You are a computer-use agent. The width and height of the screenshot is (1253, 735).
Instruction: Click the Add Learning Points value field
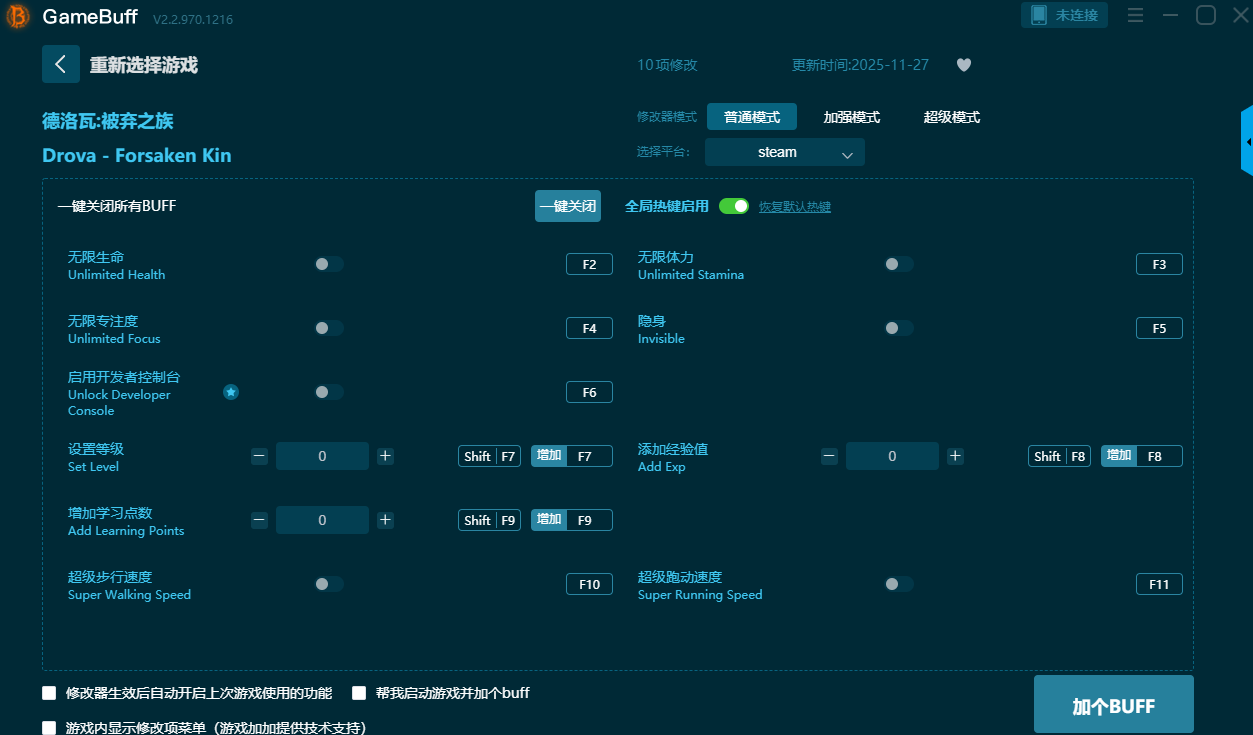(322, 520)
